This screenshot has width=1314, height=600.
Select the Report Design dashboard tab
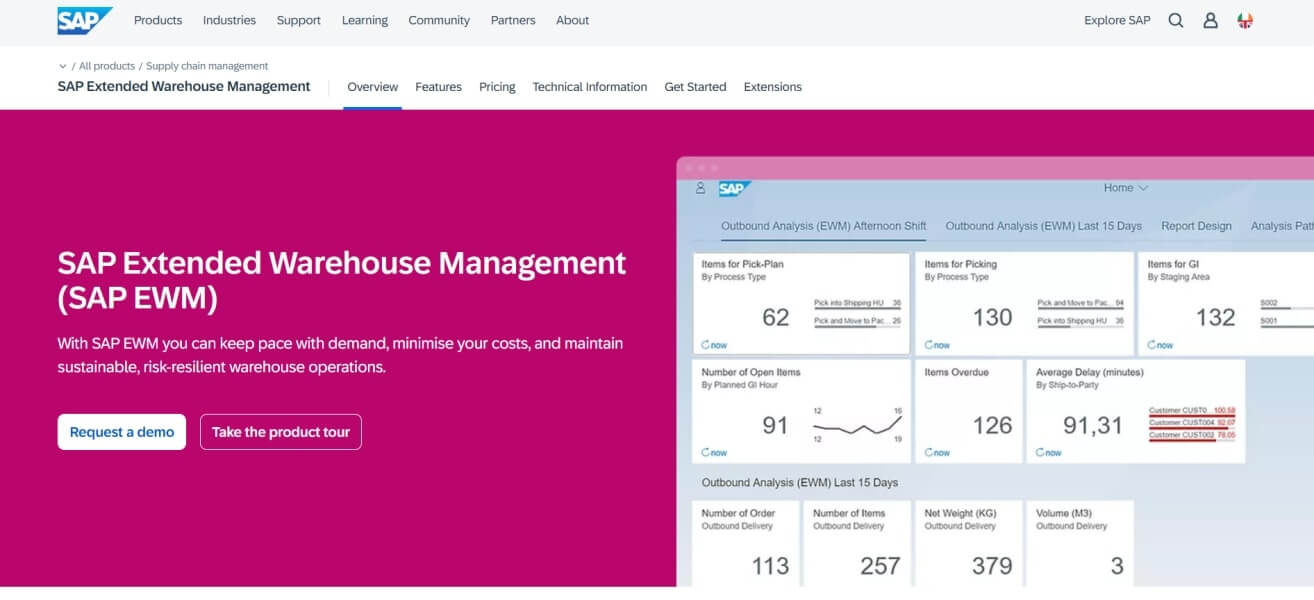coord(1196,226)
